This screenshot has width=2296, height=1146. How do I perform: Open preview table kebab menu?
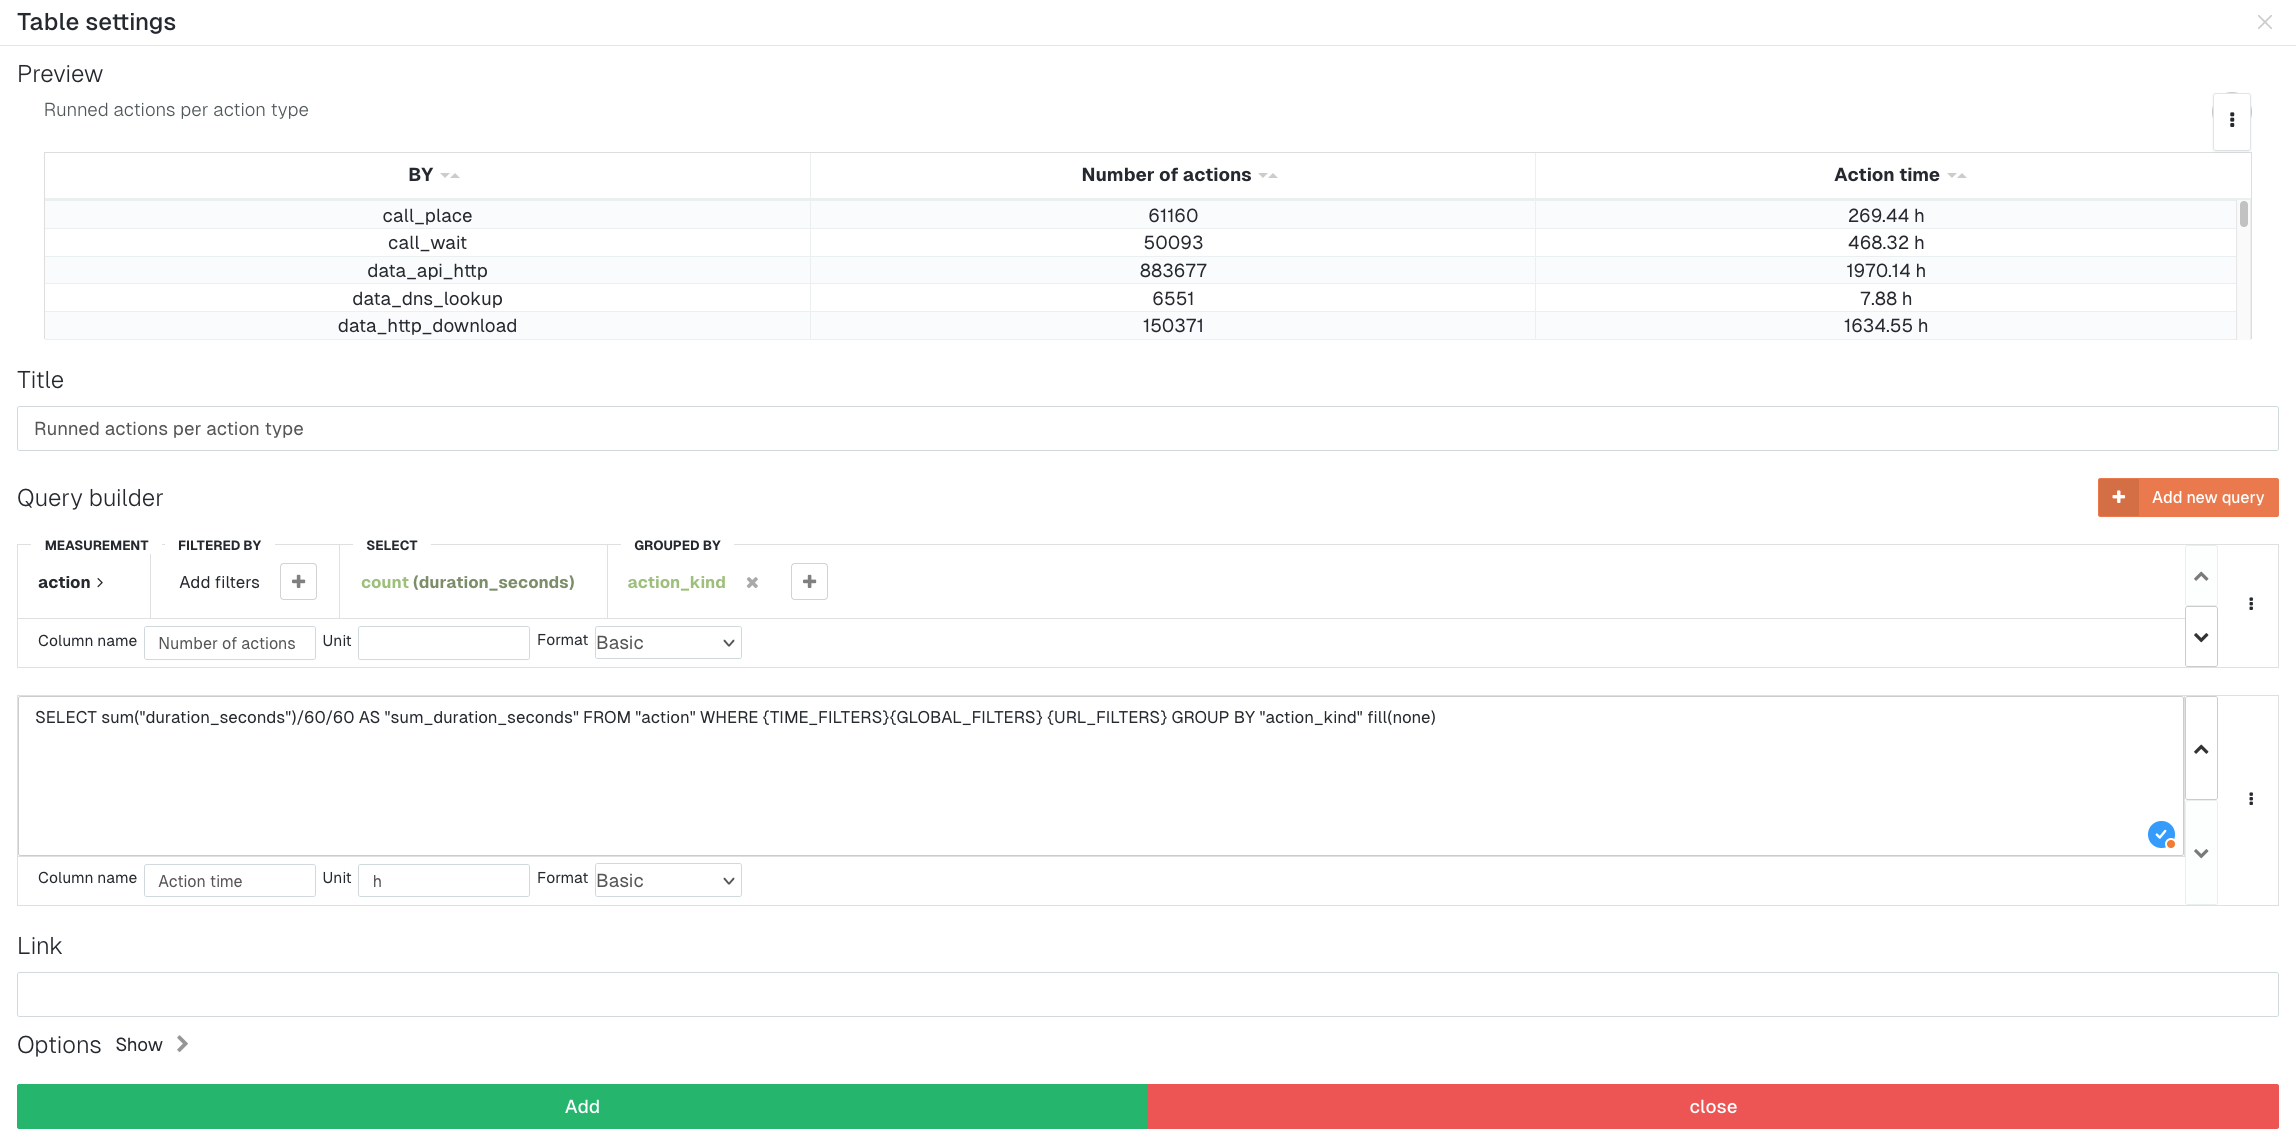(2231, 120)
